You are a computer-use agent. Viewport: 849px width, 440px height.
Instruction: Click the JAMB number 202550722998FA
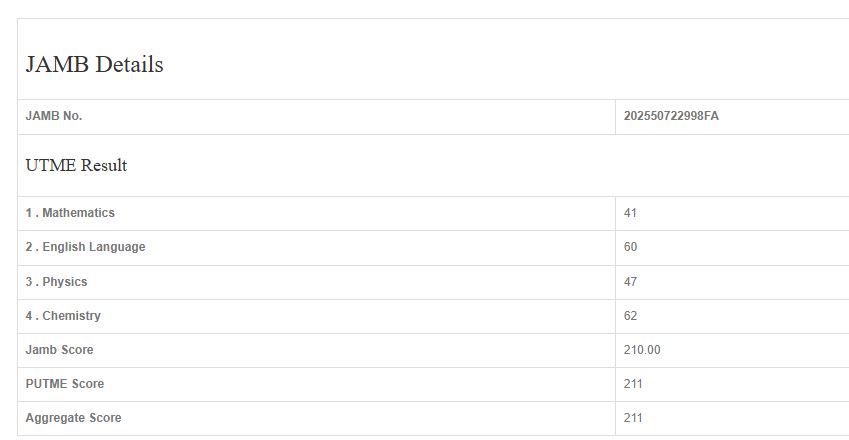pyautogui.click(x=671, y=116)
